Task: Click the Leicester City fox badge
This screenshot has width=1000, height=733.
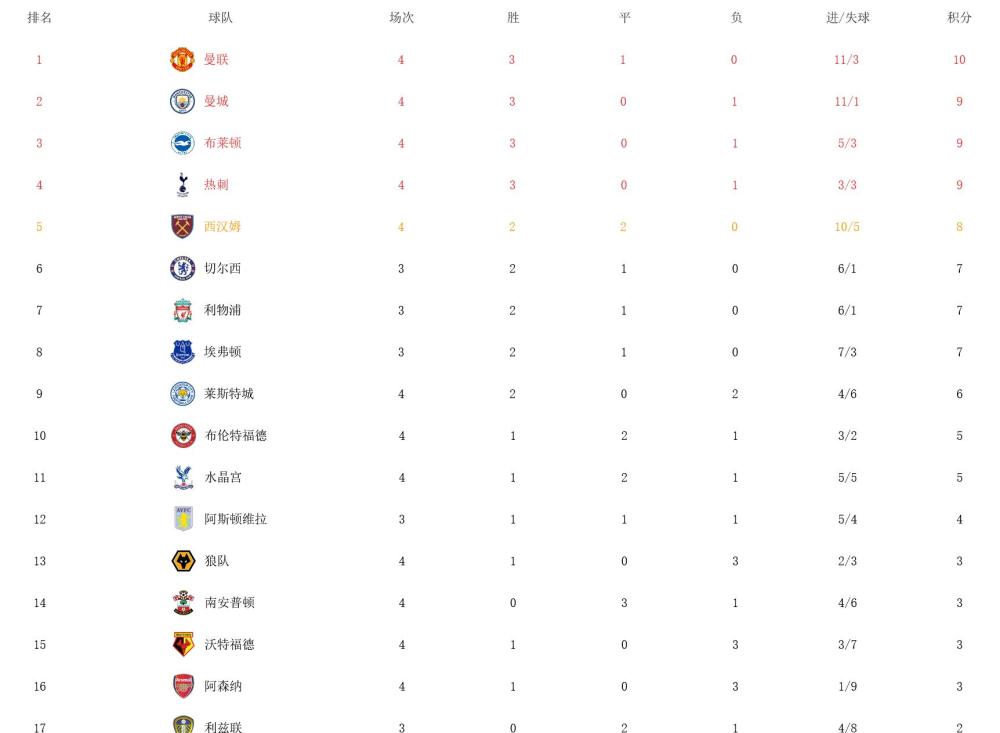Action: pyautogui.click(x=182, y=394)
